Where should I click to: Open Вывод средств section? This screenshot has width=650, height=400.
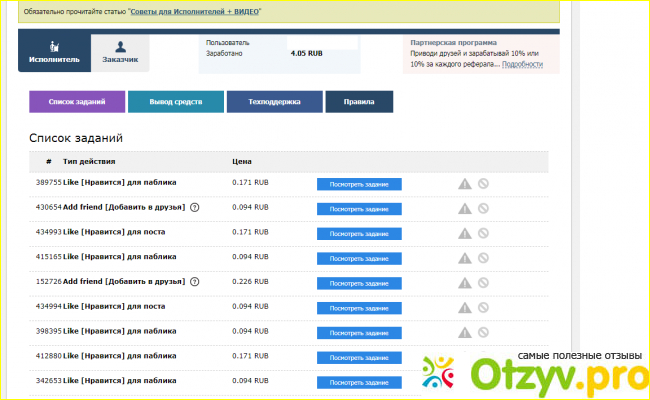click(x=175, y=102)
